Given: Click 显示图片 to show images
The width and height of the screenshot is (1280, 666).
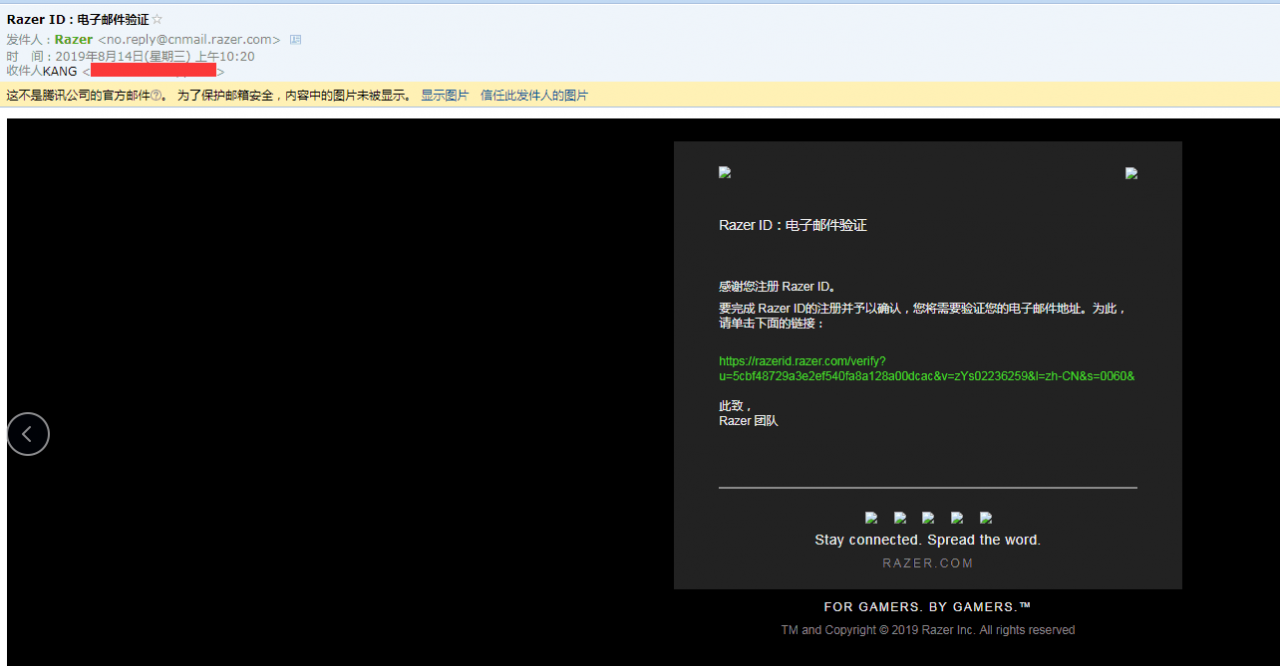Looking at the screenshot, I should pyautogui.click(x=444, y=96).
